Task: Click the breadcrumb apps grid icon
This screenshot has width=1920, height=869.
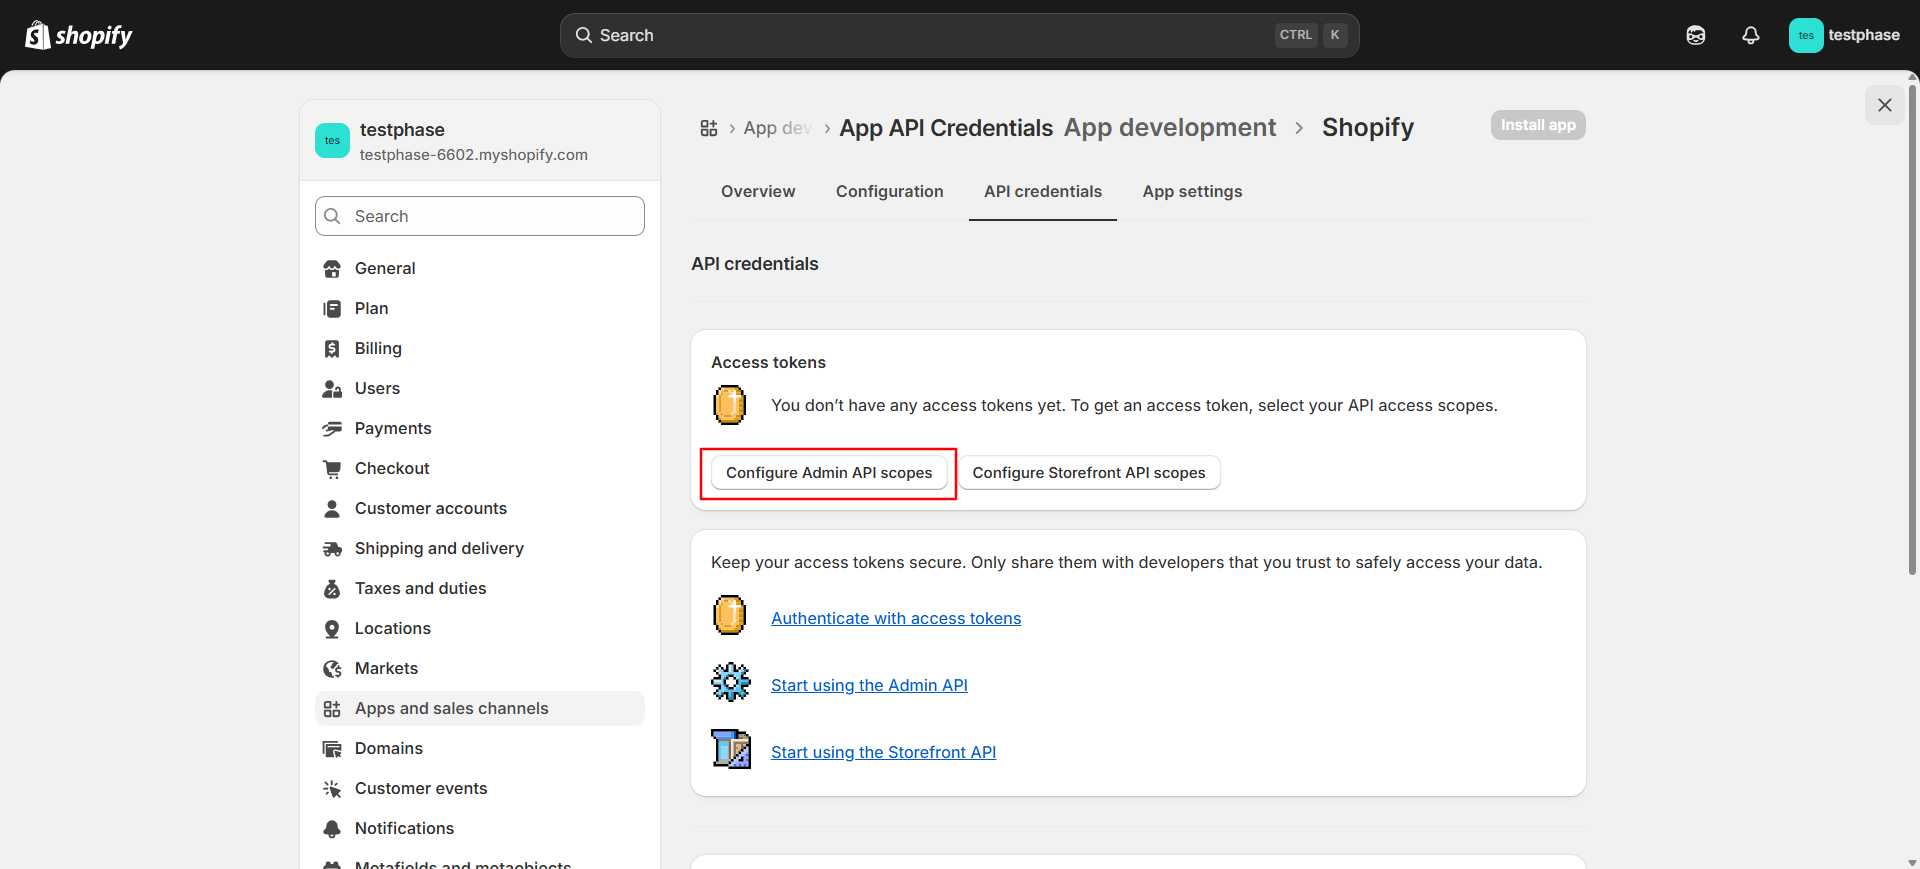Action: pos(709,128)
